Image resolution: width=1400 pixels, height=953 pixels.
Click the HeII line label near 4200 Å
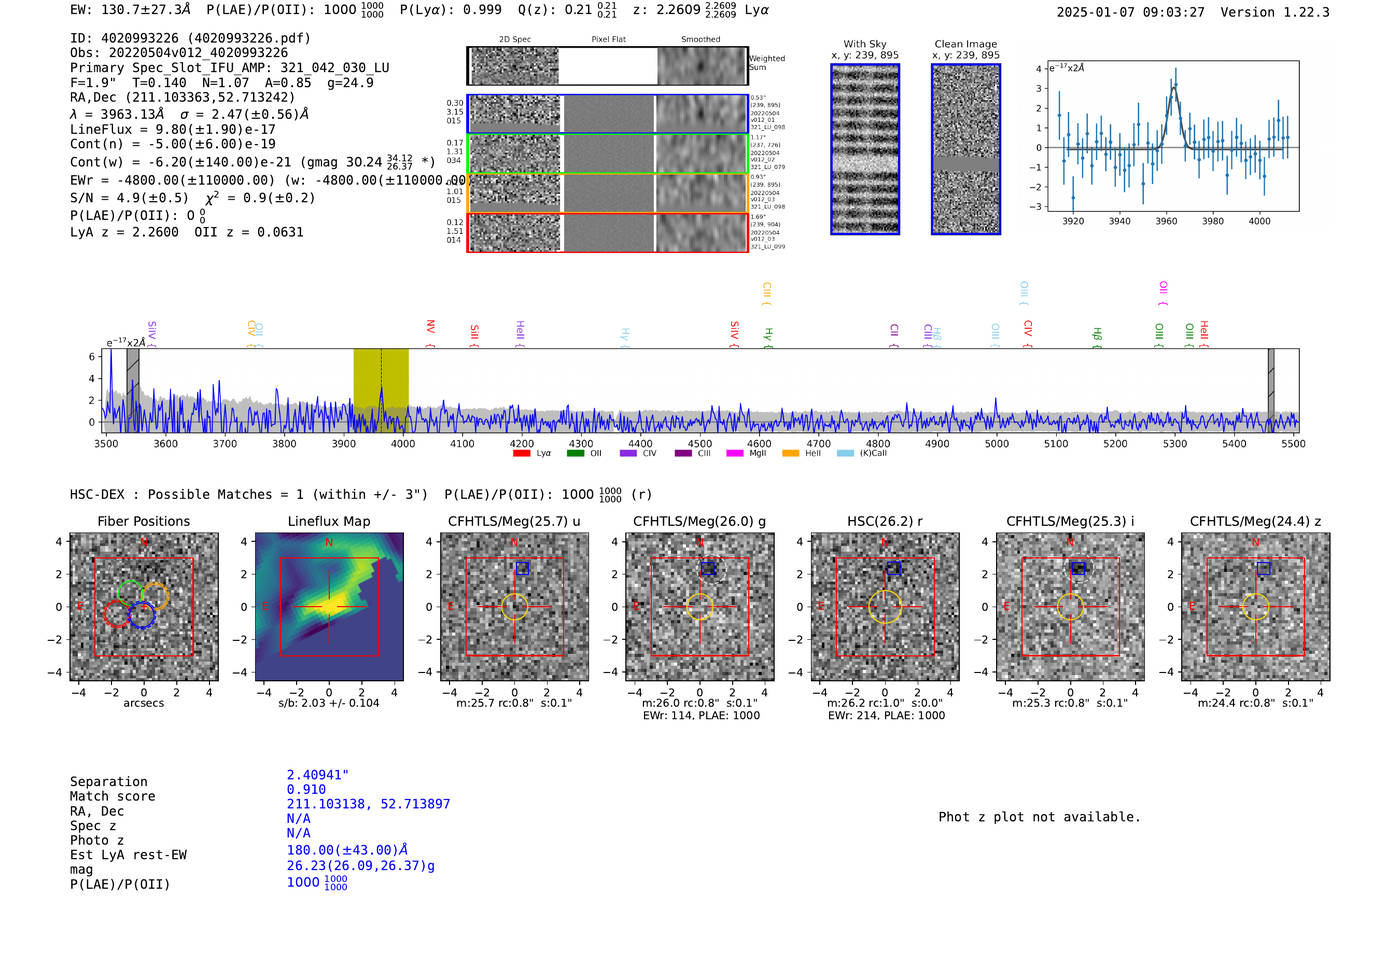click(x=520, y=334)
